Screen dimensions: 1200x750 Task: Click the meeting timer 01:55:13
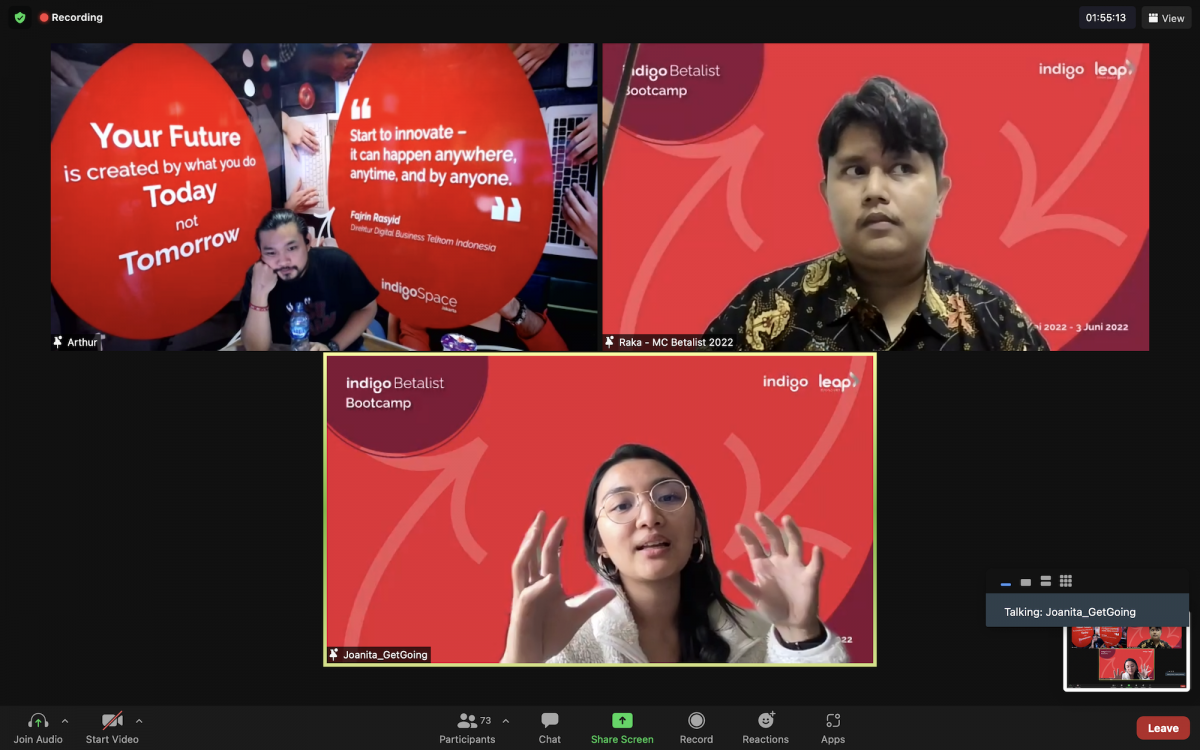pyautogui.click(x=1106, y=18)
